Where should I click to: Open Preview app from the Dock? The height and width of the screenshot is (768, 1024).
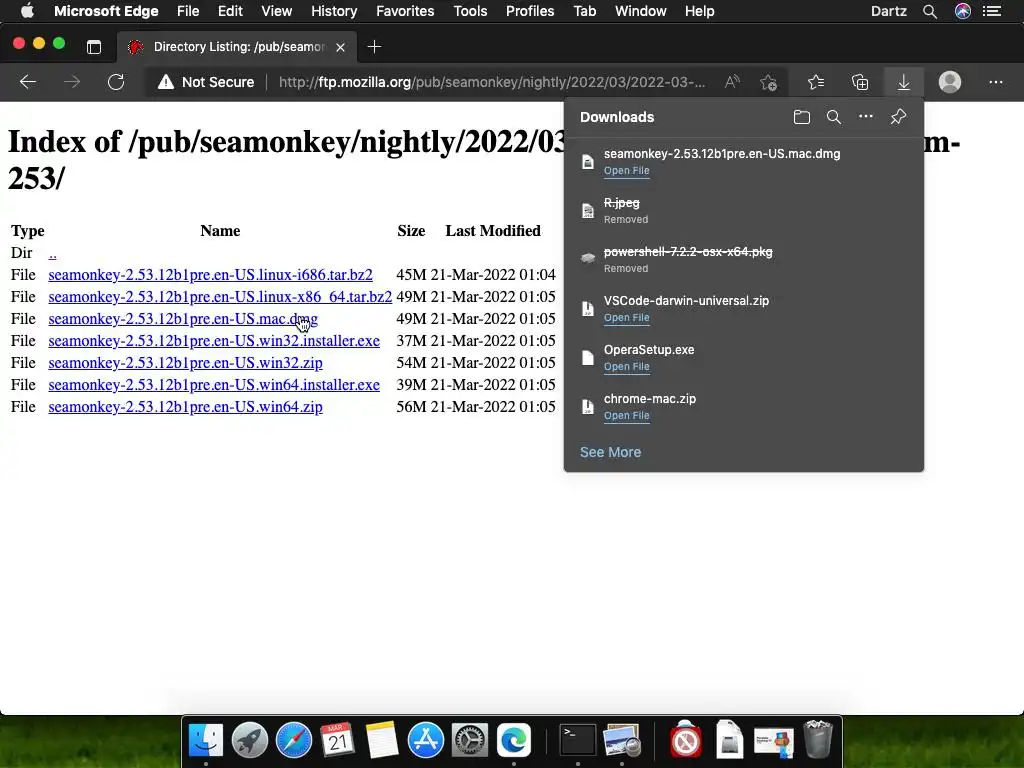[x=622, y=740]
